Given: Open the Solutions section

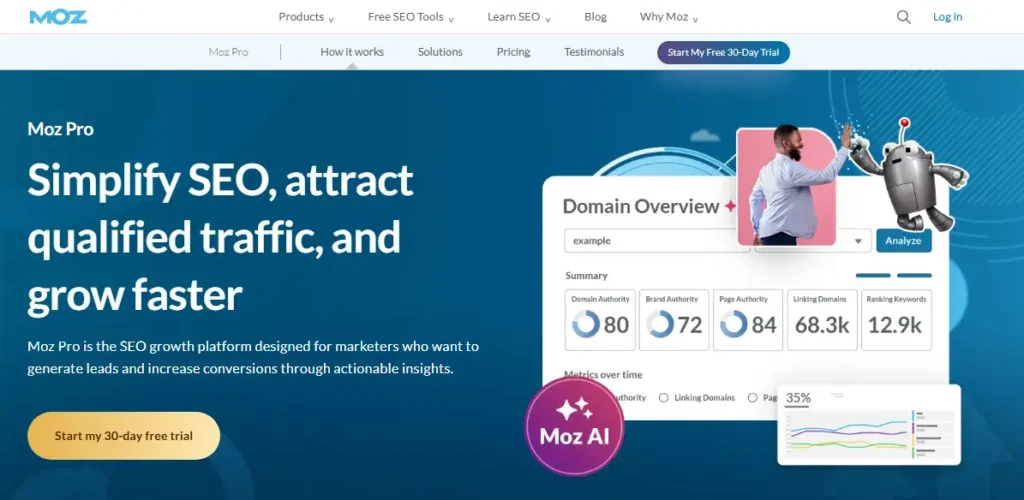Looking at the screenshot, I should pos(440,52).
